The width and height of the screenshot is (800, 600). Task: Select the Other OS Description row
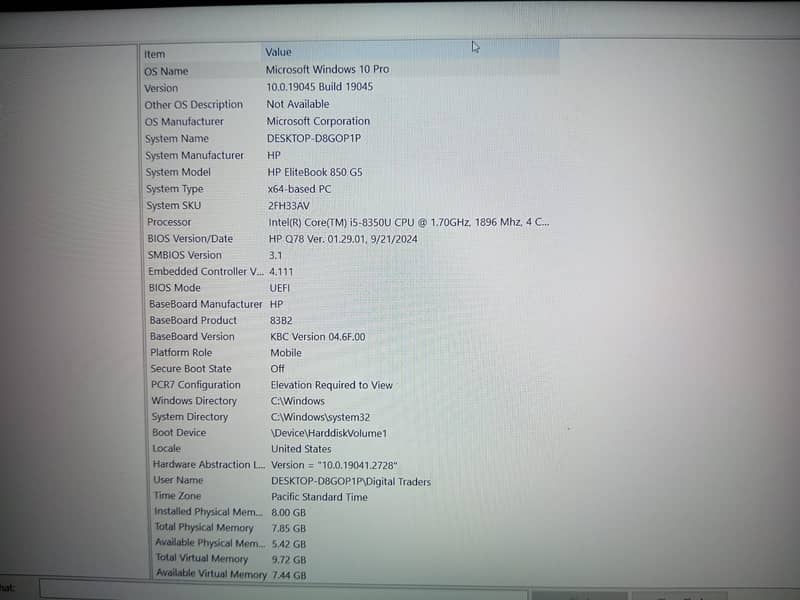point(194,104)
